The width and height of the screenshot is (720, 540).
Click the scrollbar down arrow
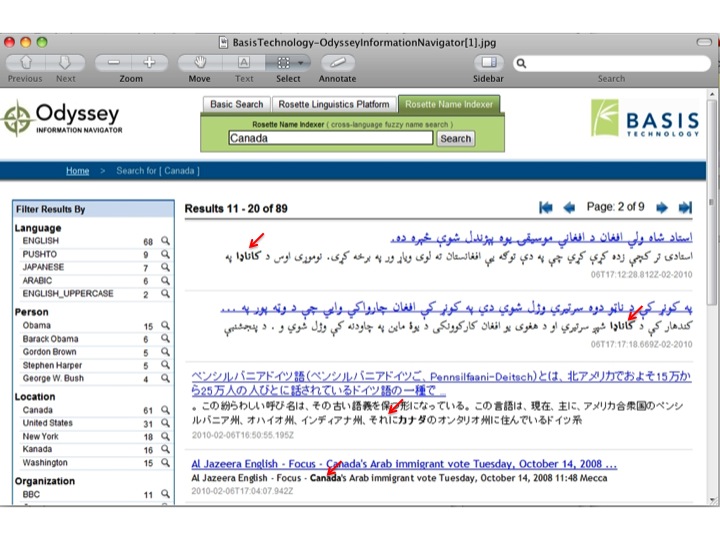pos(712,500)
